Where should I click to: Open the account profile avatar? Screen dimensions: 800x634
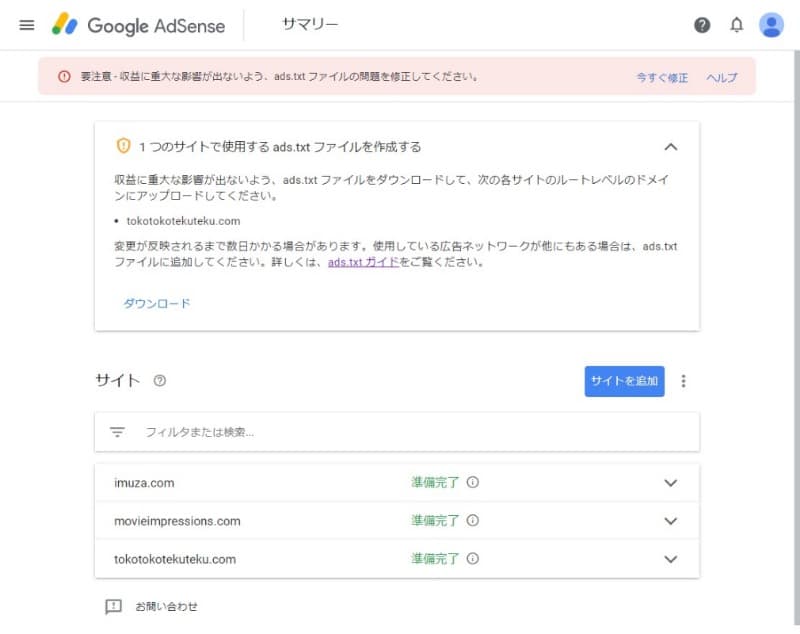pyautogui.click(x=771, y=25)
